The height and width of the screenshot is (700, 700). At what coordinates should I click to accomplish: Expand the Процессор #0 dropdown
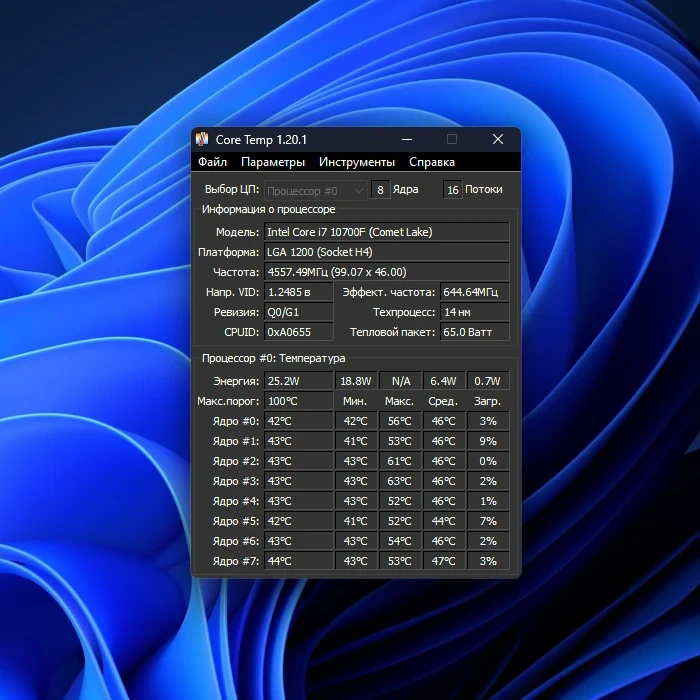coord(316,191)
